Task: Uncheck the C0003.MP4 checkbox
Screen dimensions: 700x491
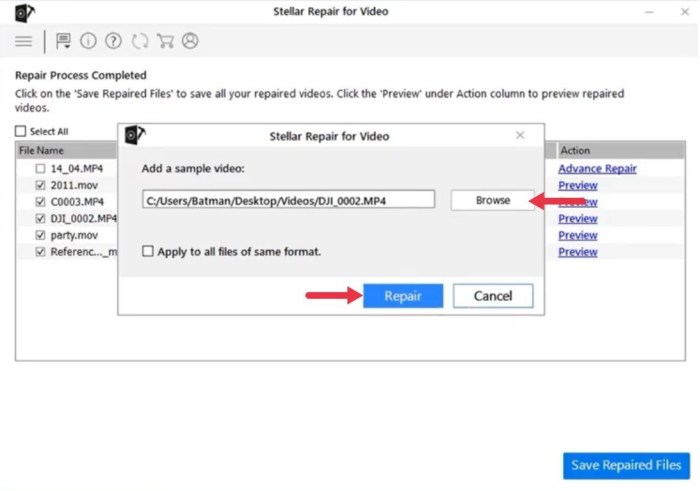Action: 40,202
